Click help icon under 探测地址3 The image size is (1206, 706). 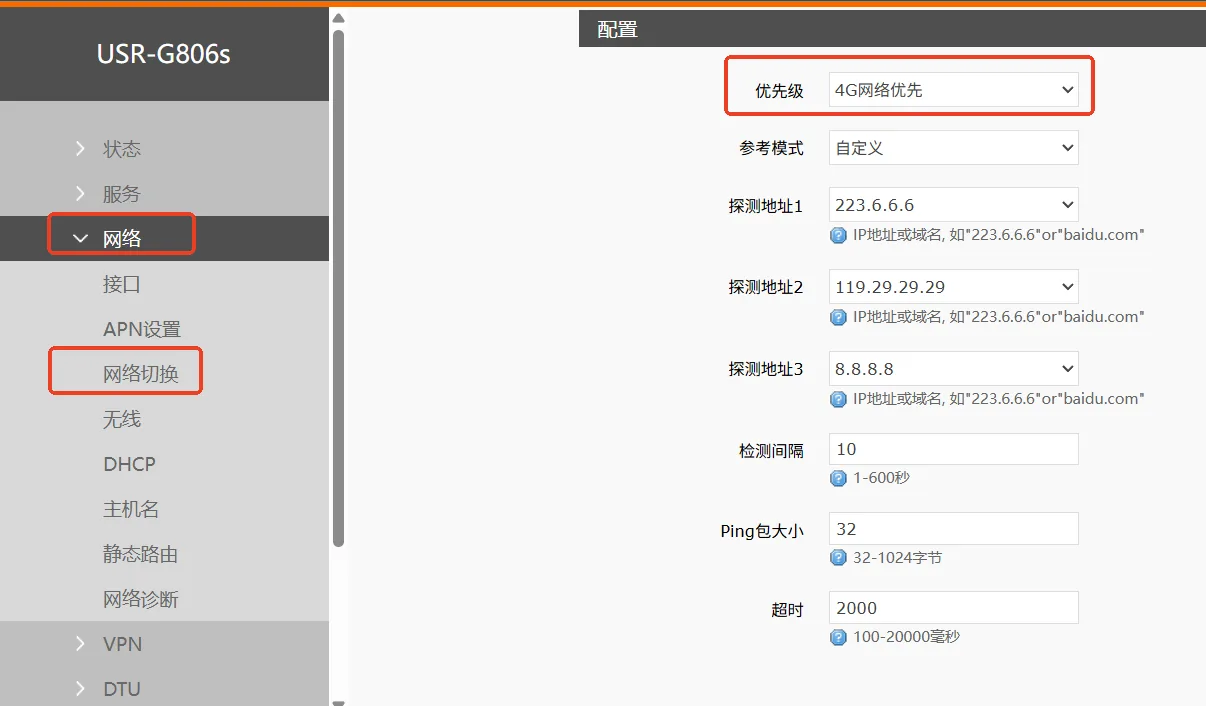point(839,399)
